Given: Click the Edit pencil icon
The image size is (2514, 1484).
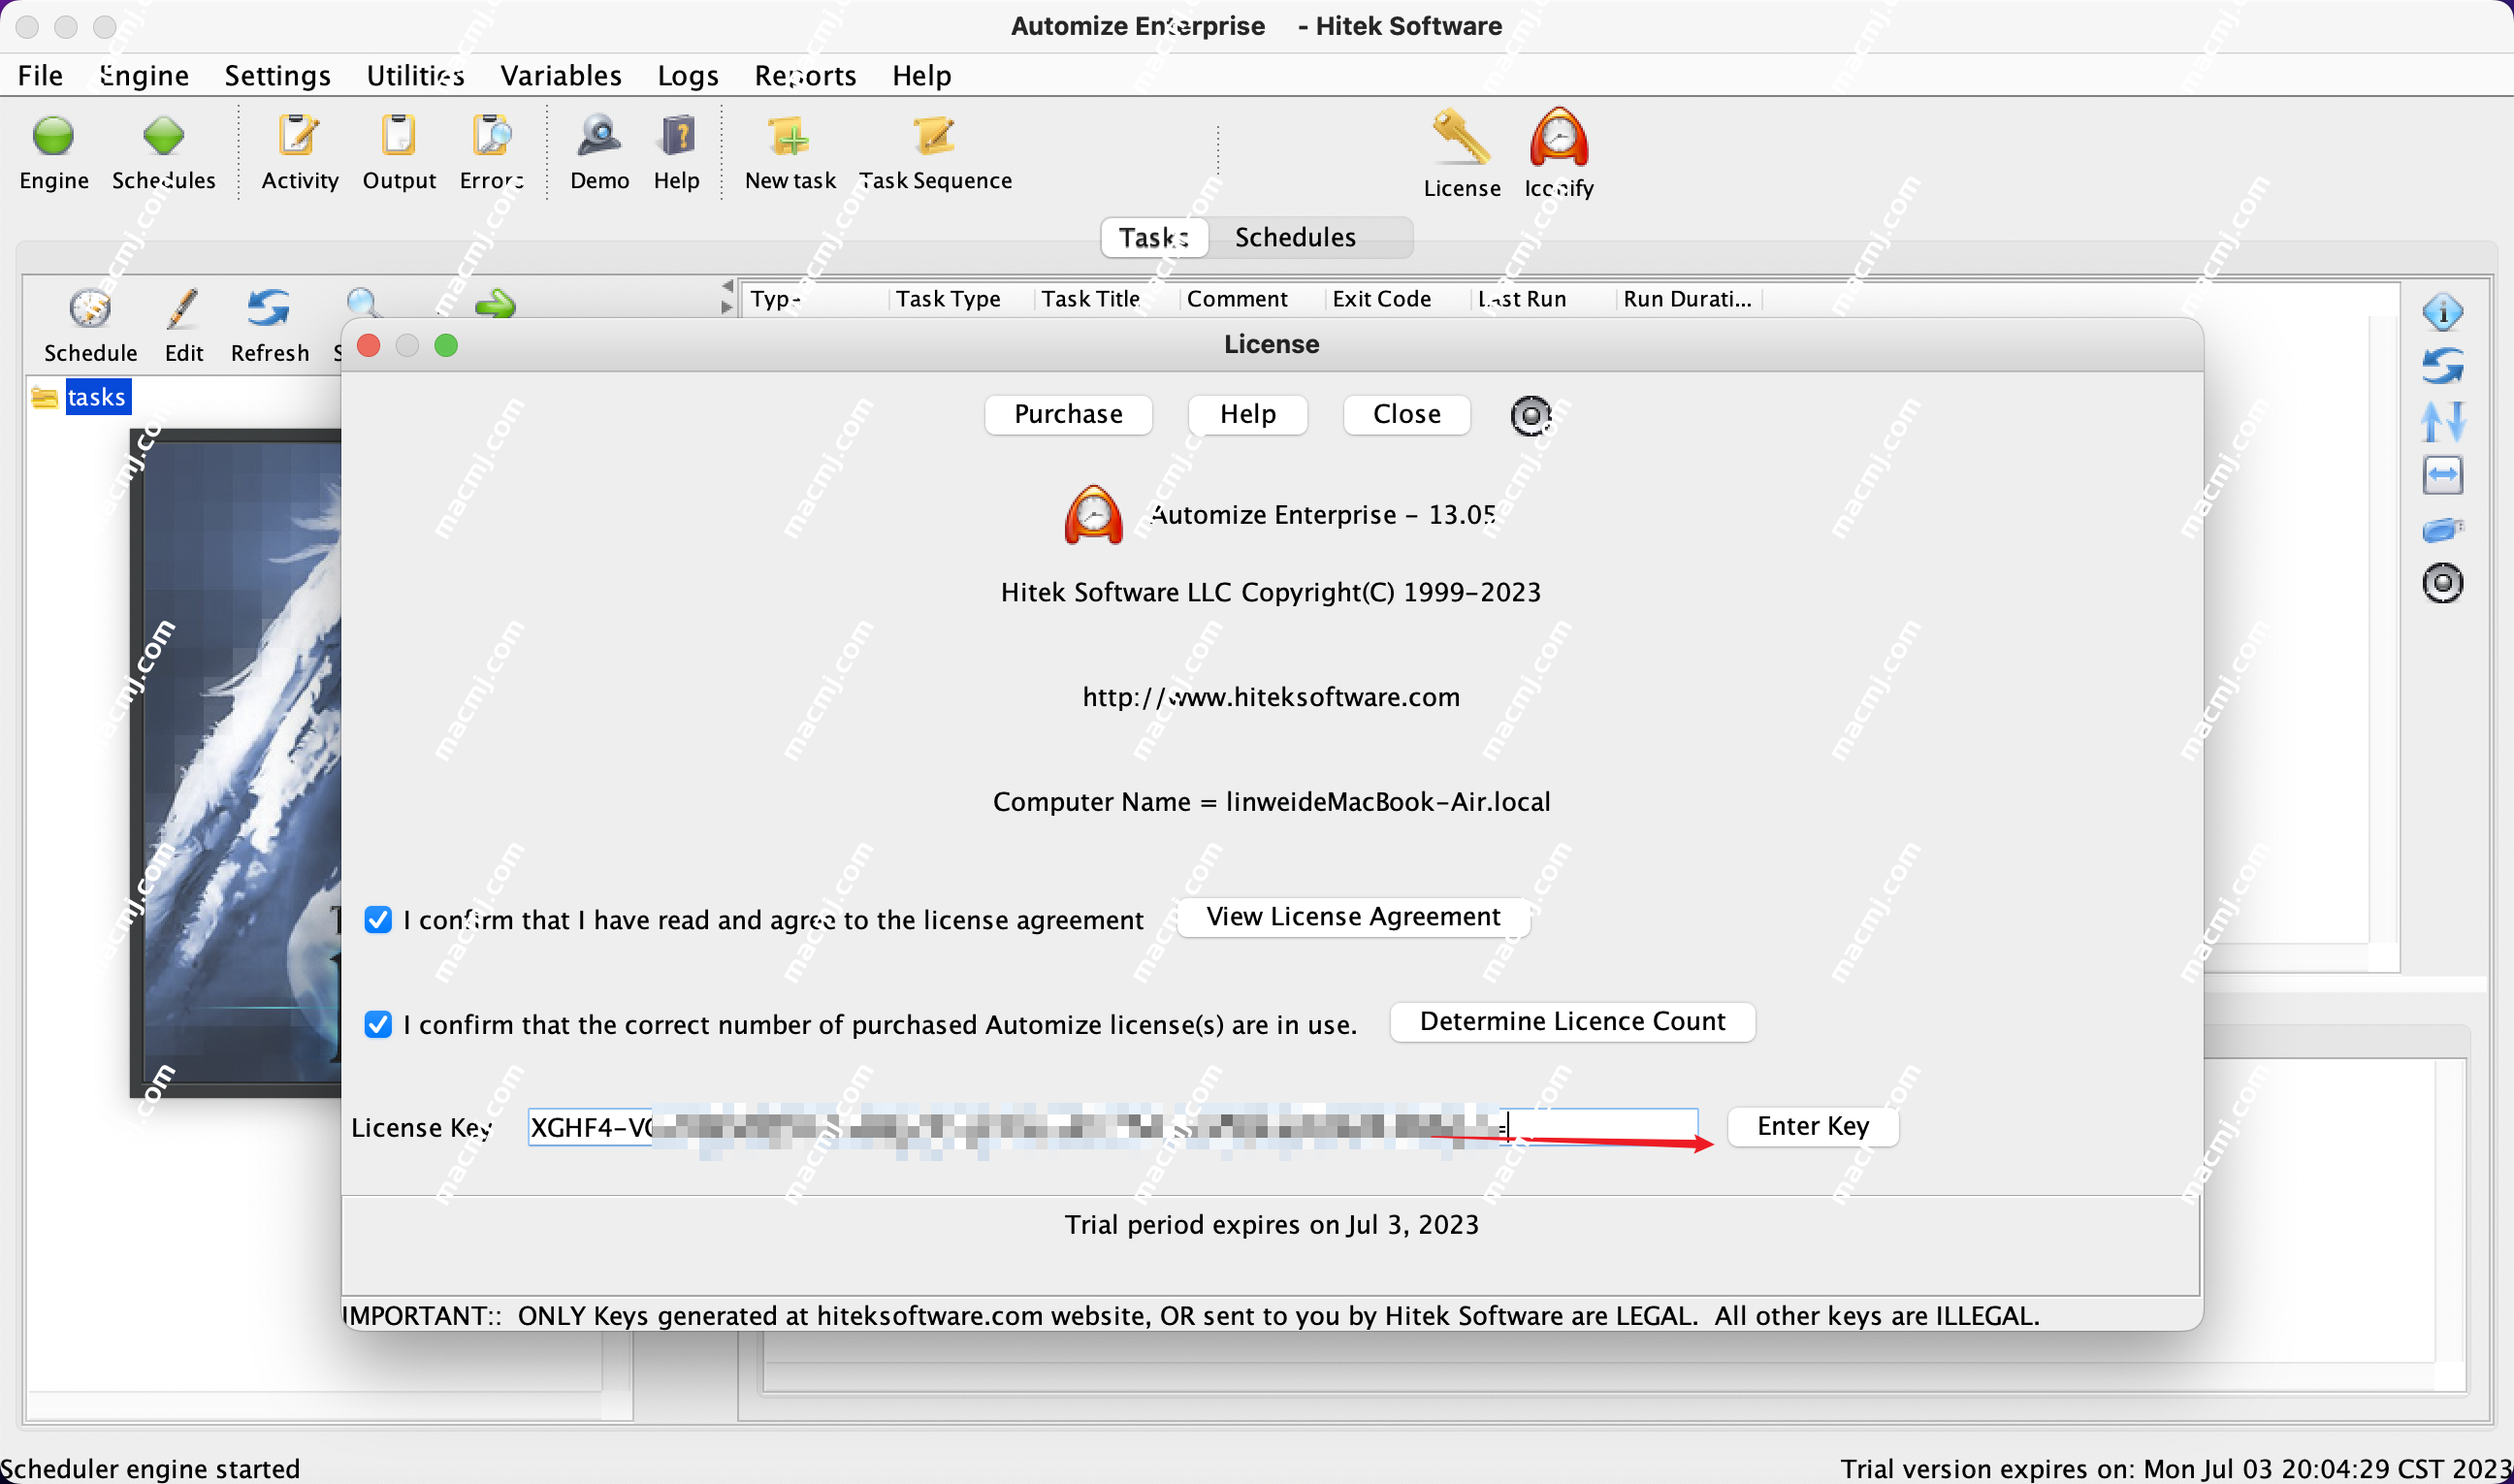Looking at the screenshot, I should (183, 308).
